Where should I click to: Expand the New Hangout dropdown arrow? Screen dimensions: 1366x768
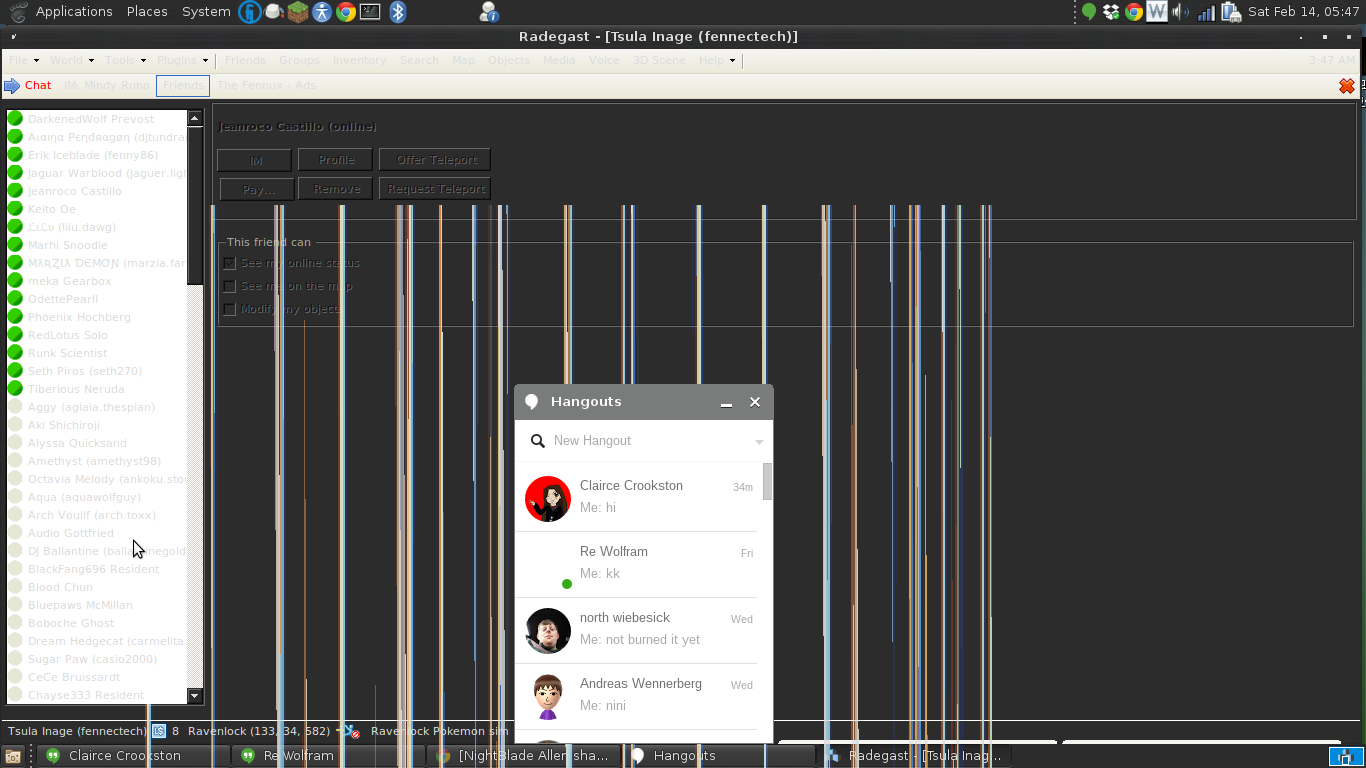pos(759,442)
